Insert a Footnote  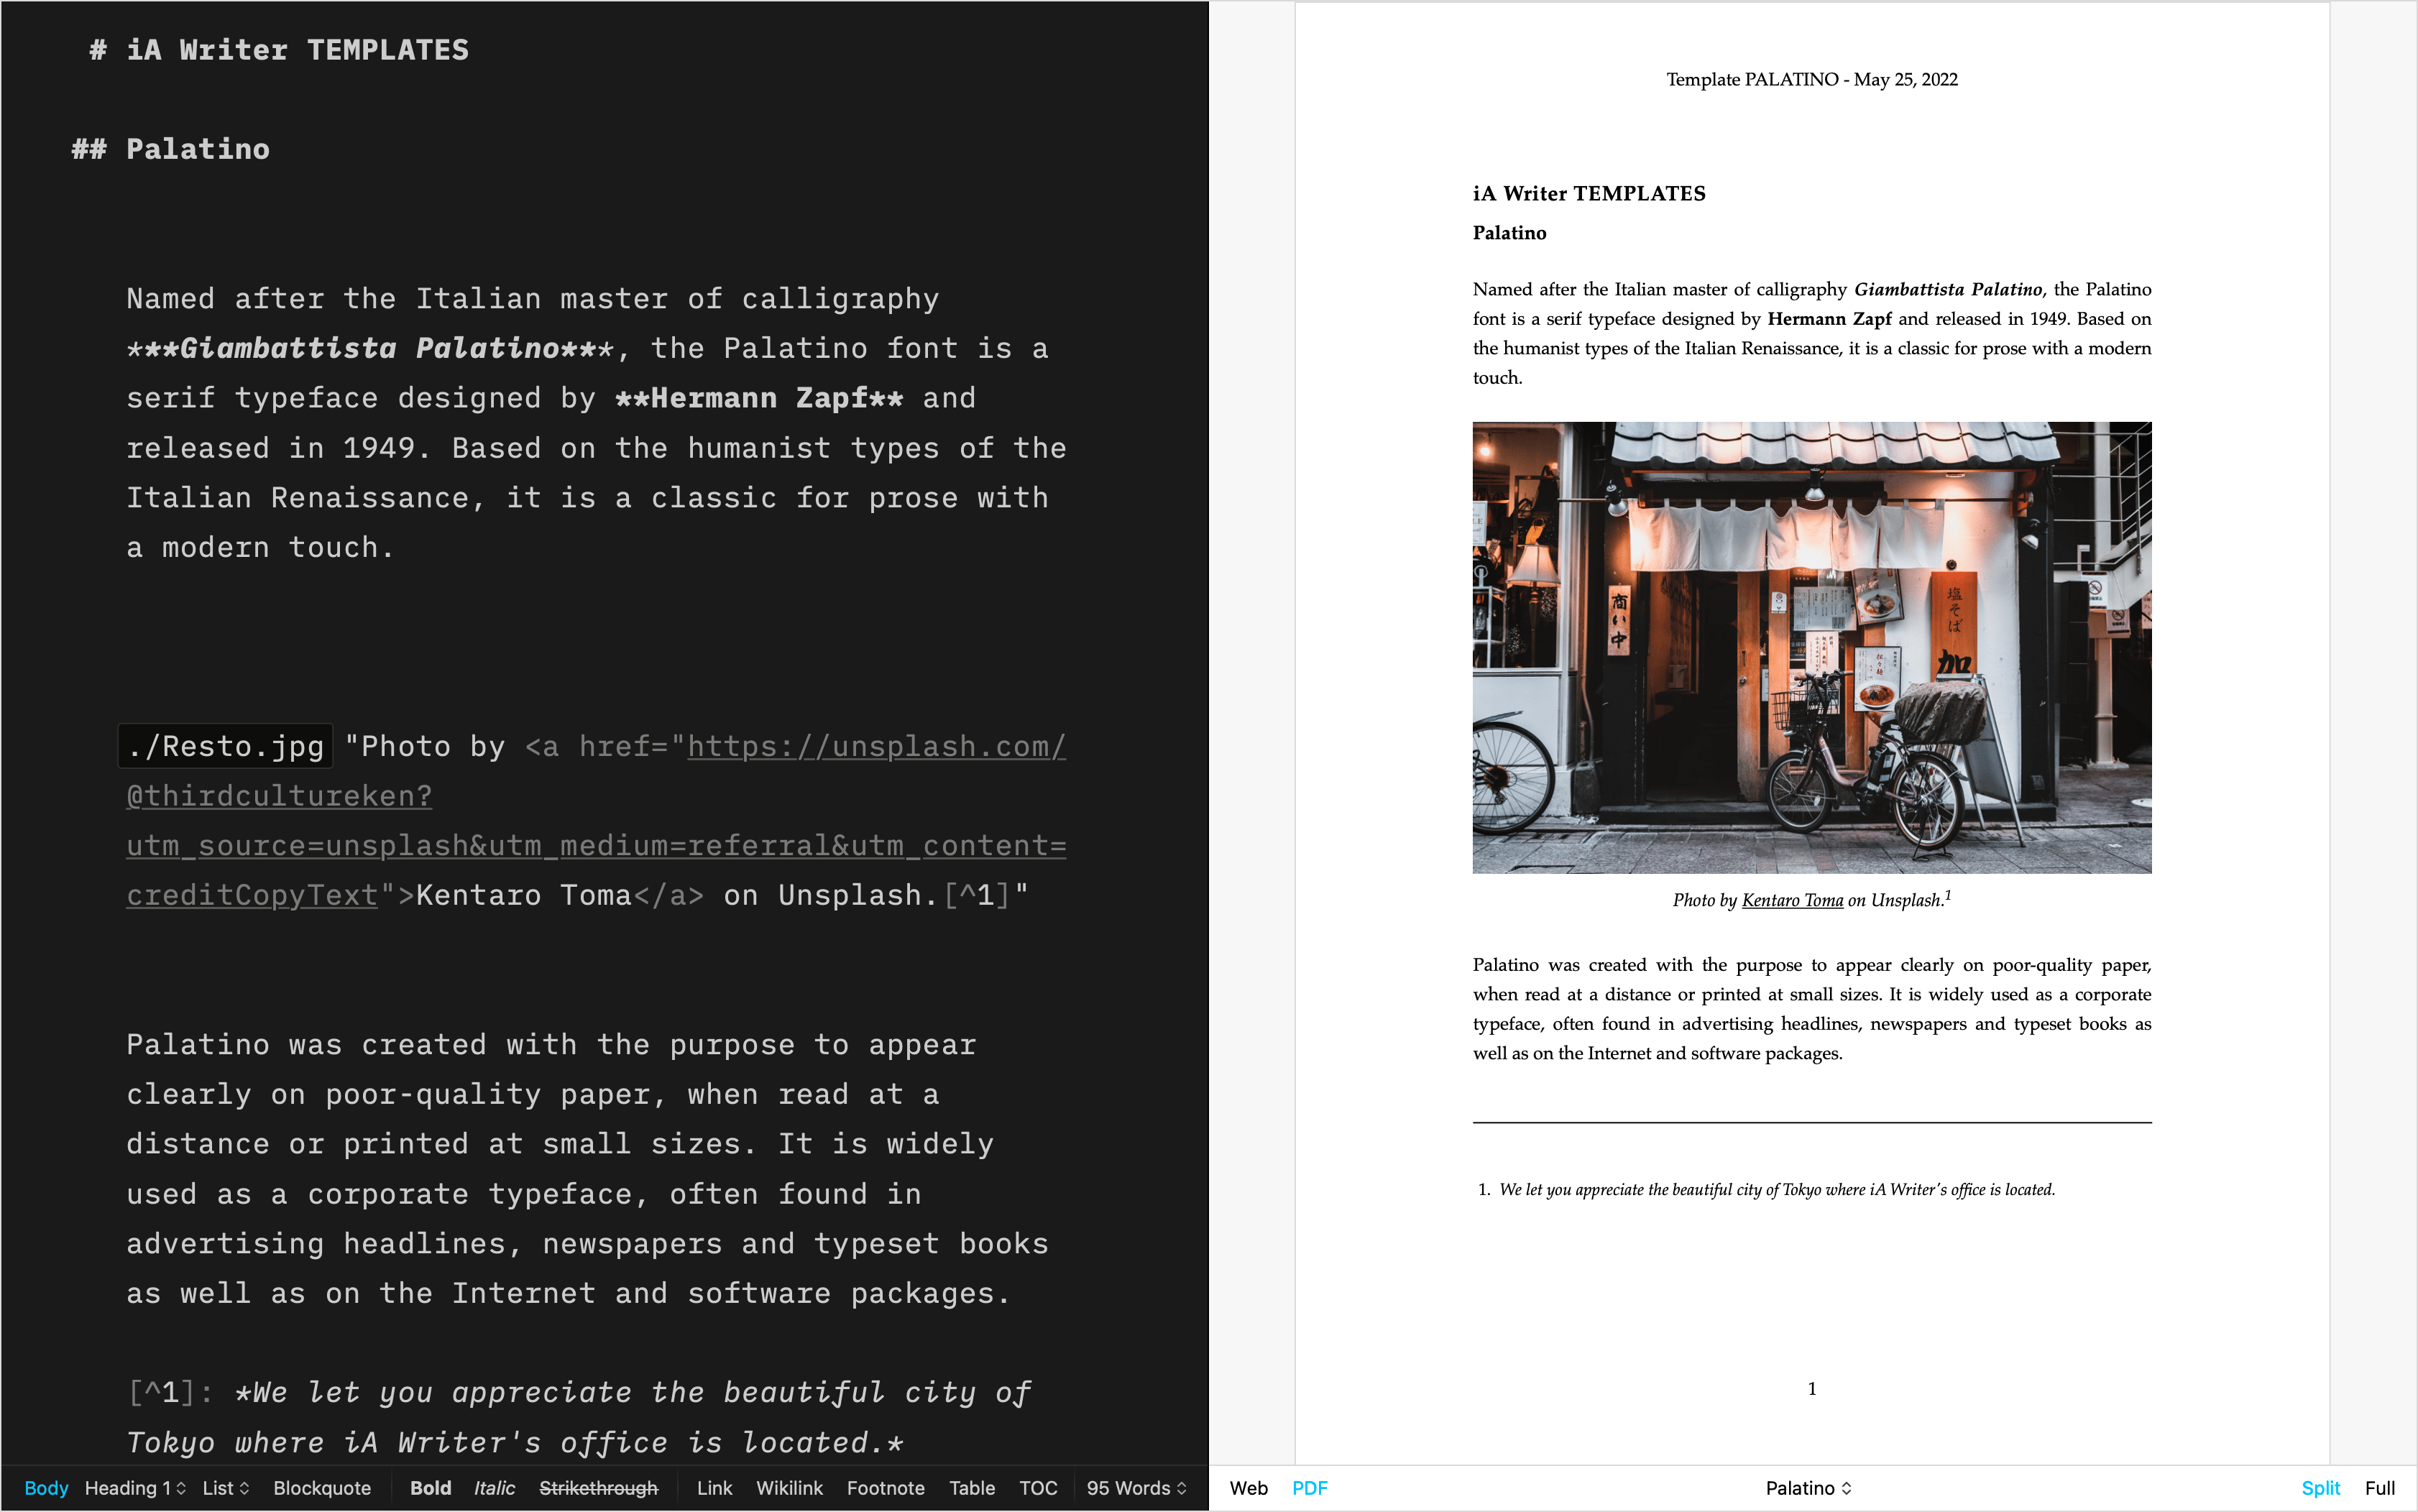[884, 1488]
